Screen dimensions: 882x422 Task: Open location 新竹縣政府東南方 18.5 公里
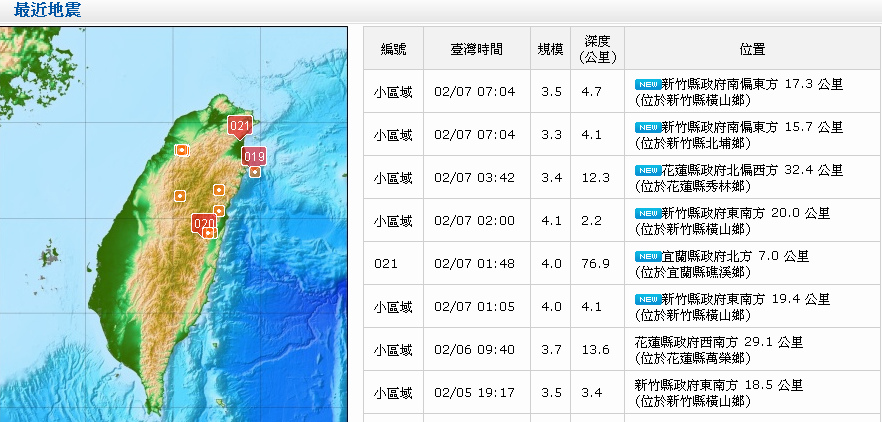pyautogui.click(x=719, y=385)
